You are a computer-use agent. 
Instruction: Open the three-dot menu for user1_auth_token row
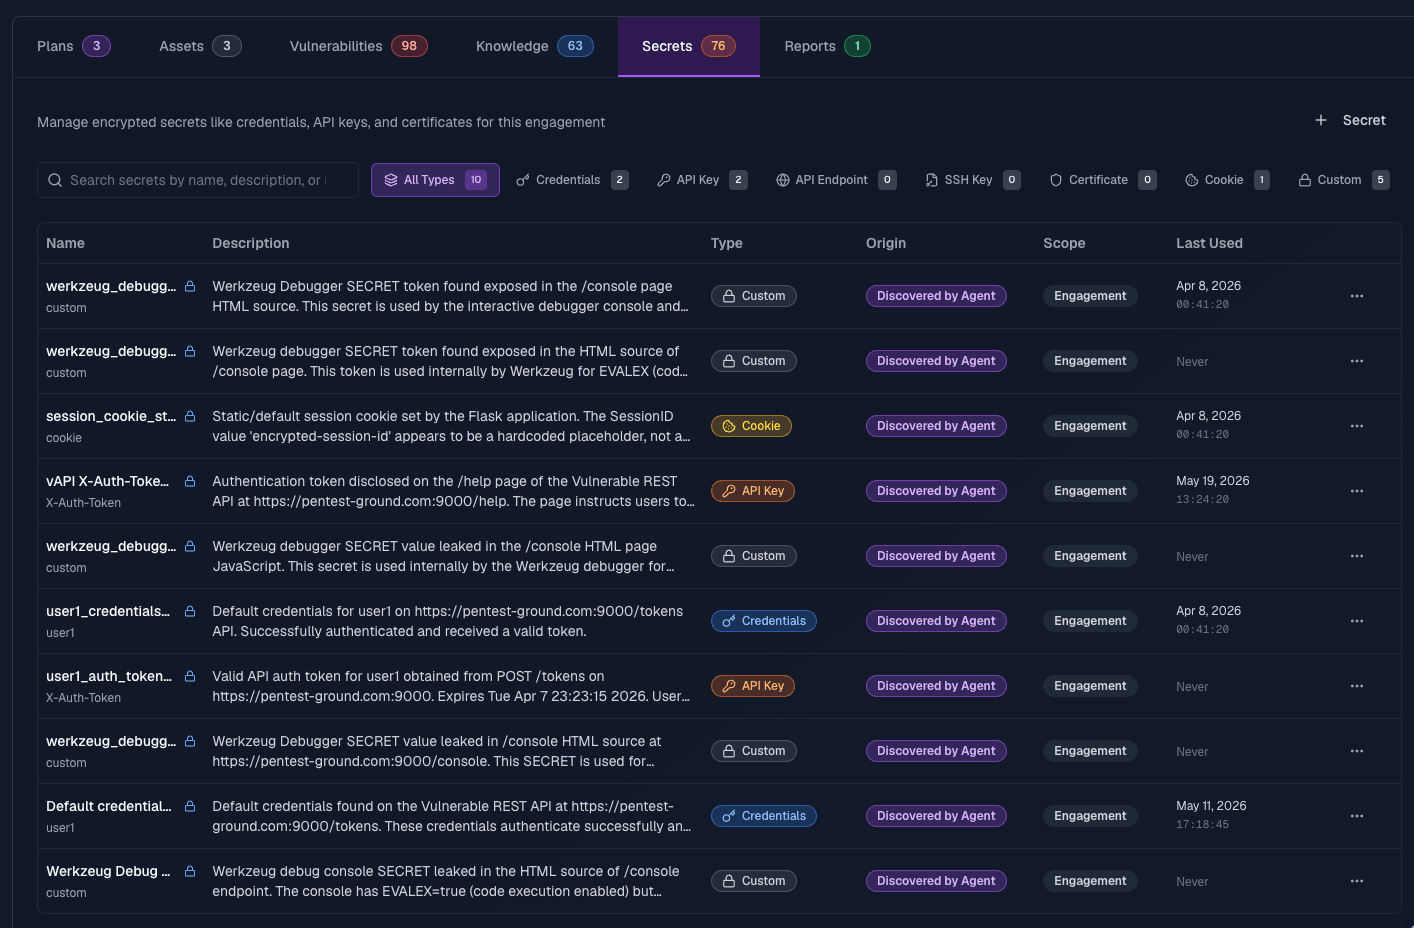tap(1357, 686)
